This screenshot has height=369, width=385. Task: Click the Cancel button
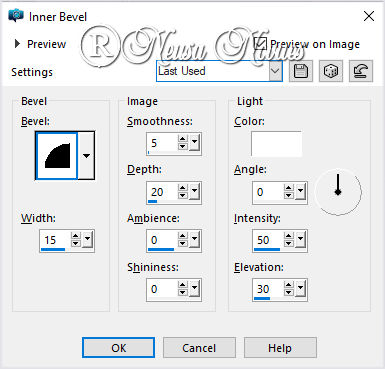(199, 348)
